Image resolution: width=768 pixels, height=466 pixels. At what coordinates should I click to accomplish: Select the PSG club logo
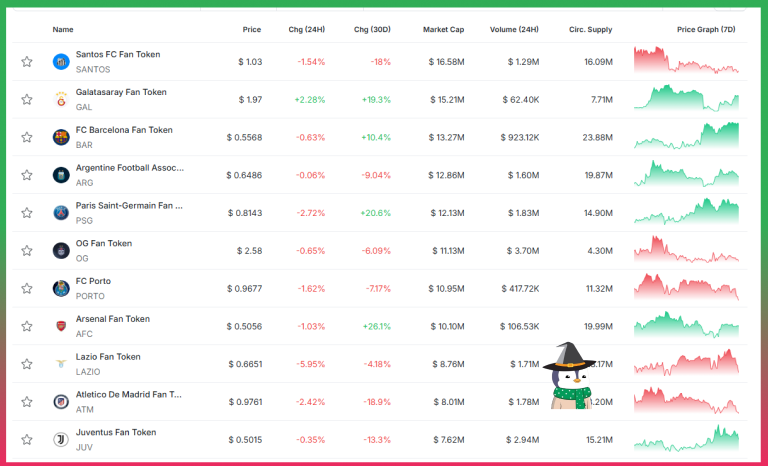tap(61, 213)
